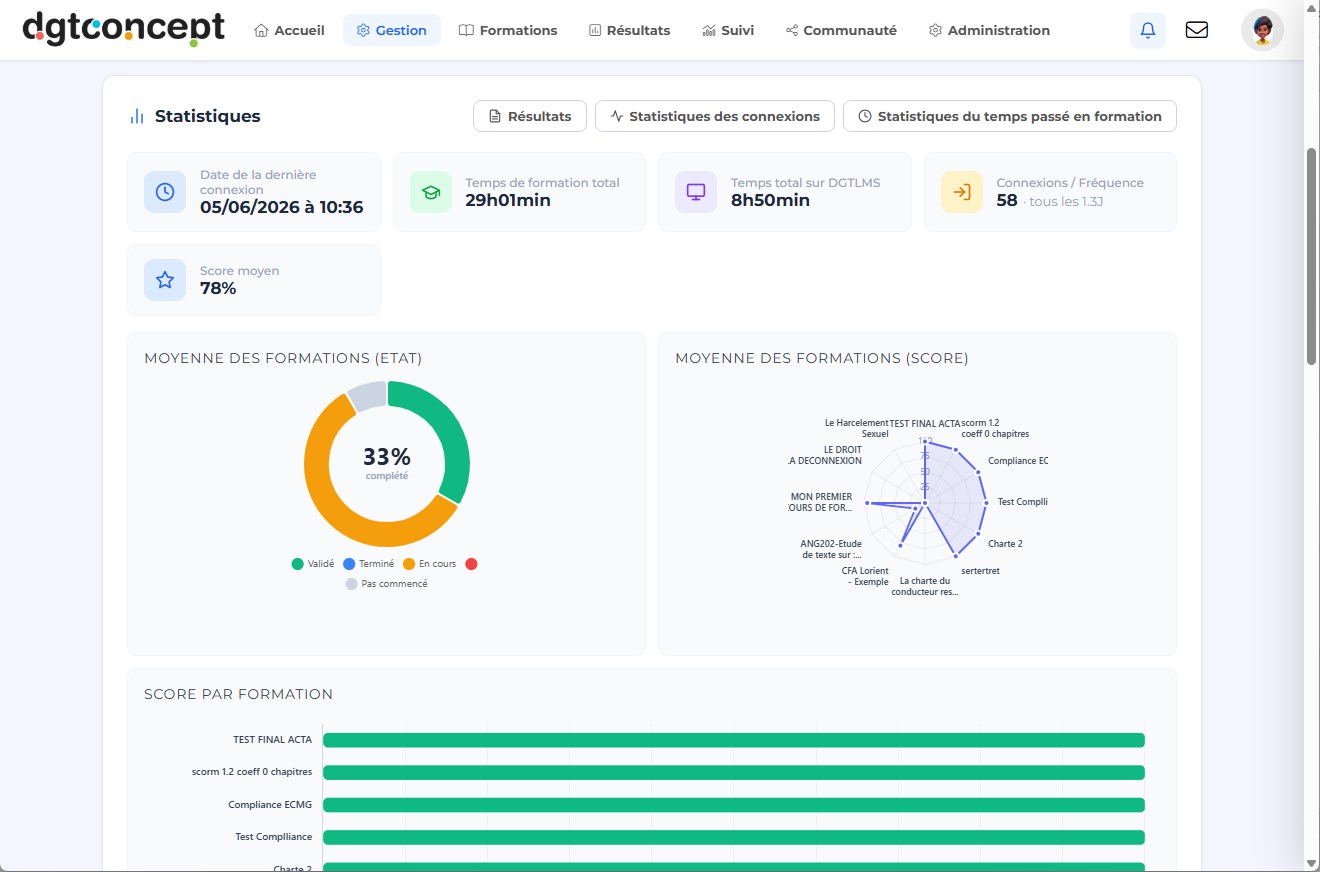Open the Gestion menu

tap(392, 30)
